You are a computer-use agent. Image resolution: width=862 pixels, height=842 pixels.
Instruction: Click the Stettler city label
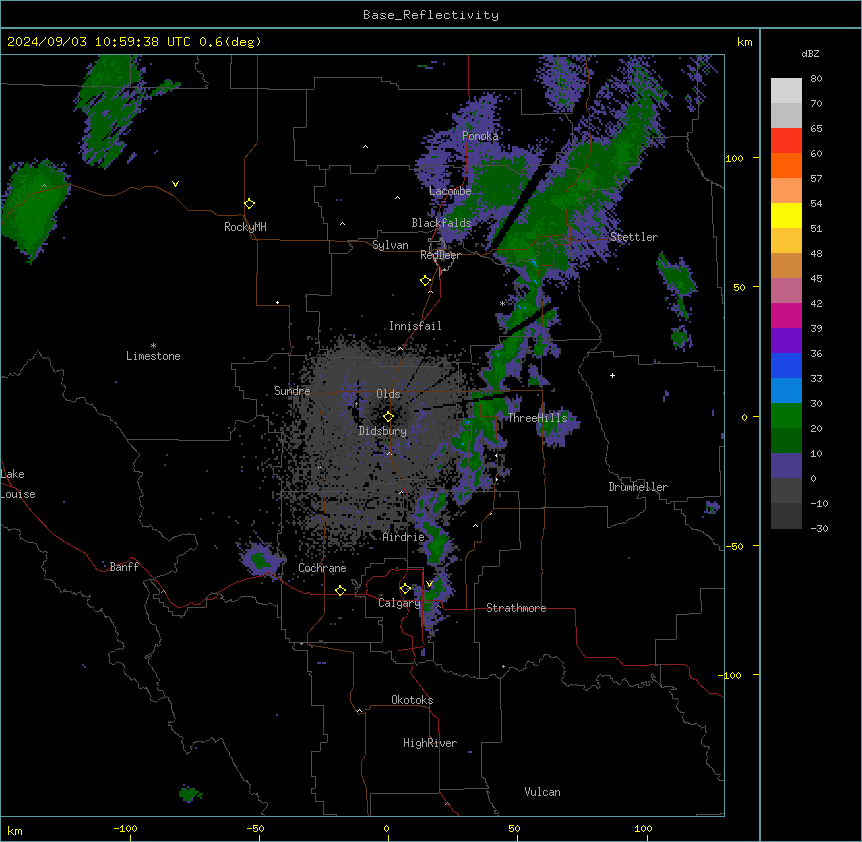634,237
